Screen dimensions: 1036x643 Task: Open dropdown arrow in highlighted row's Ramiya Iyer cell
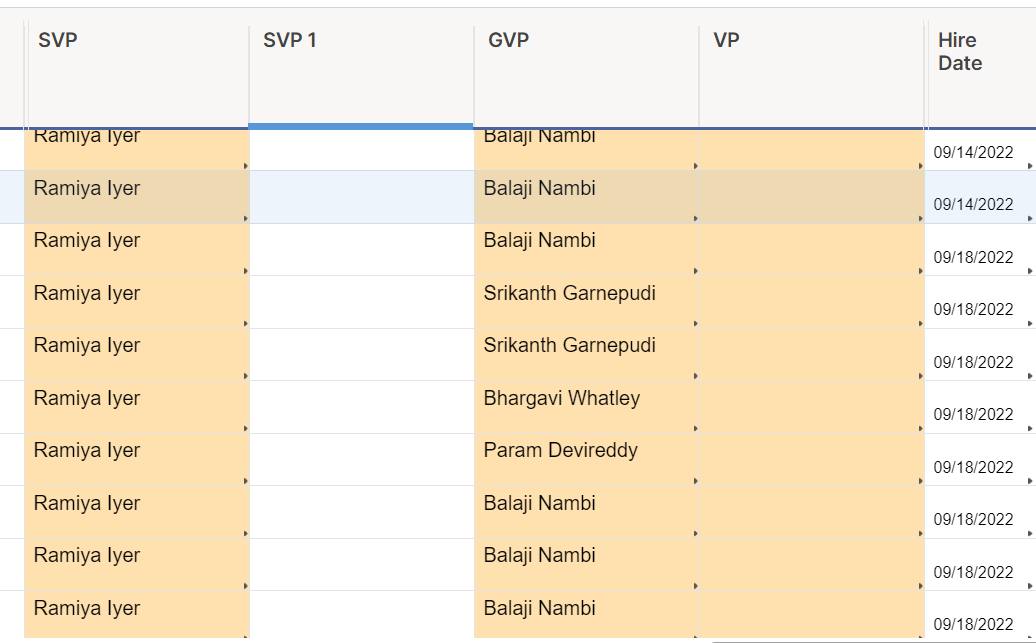pos(245,218)
